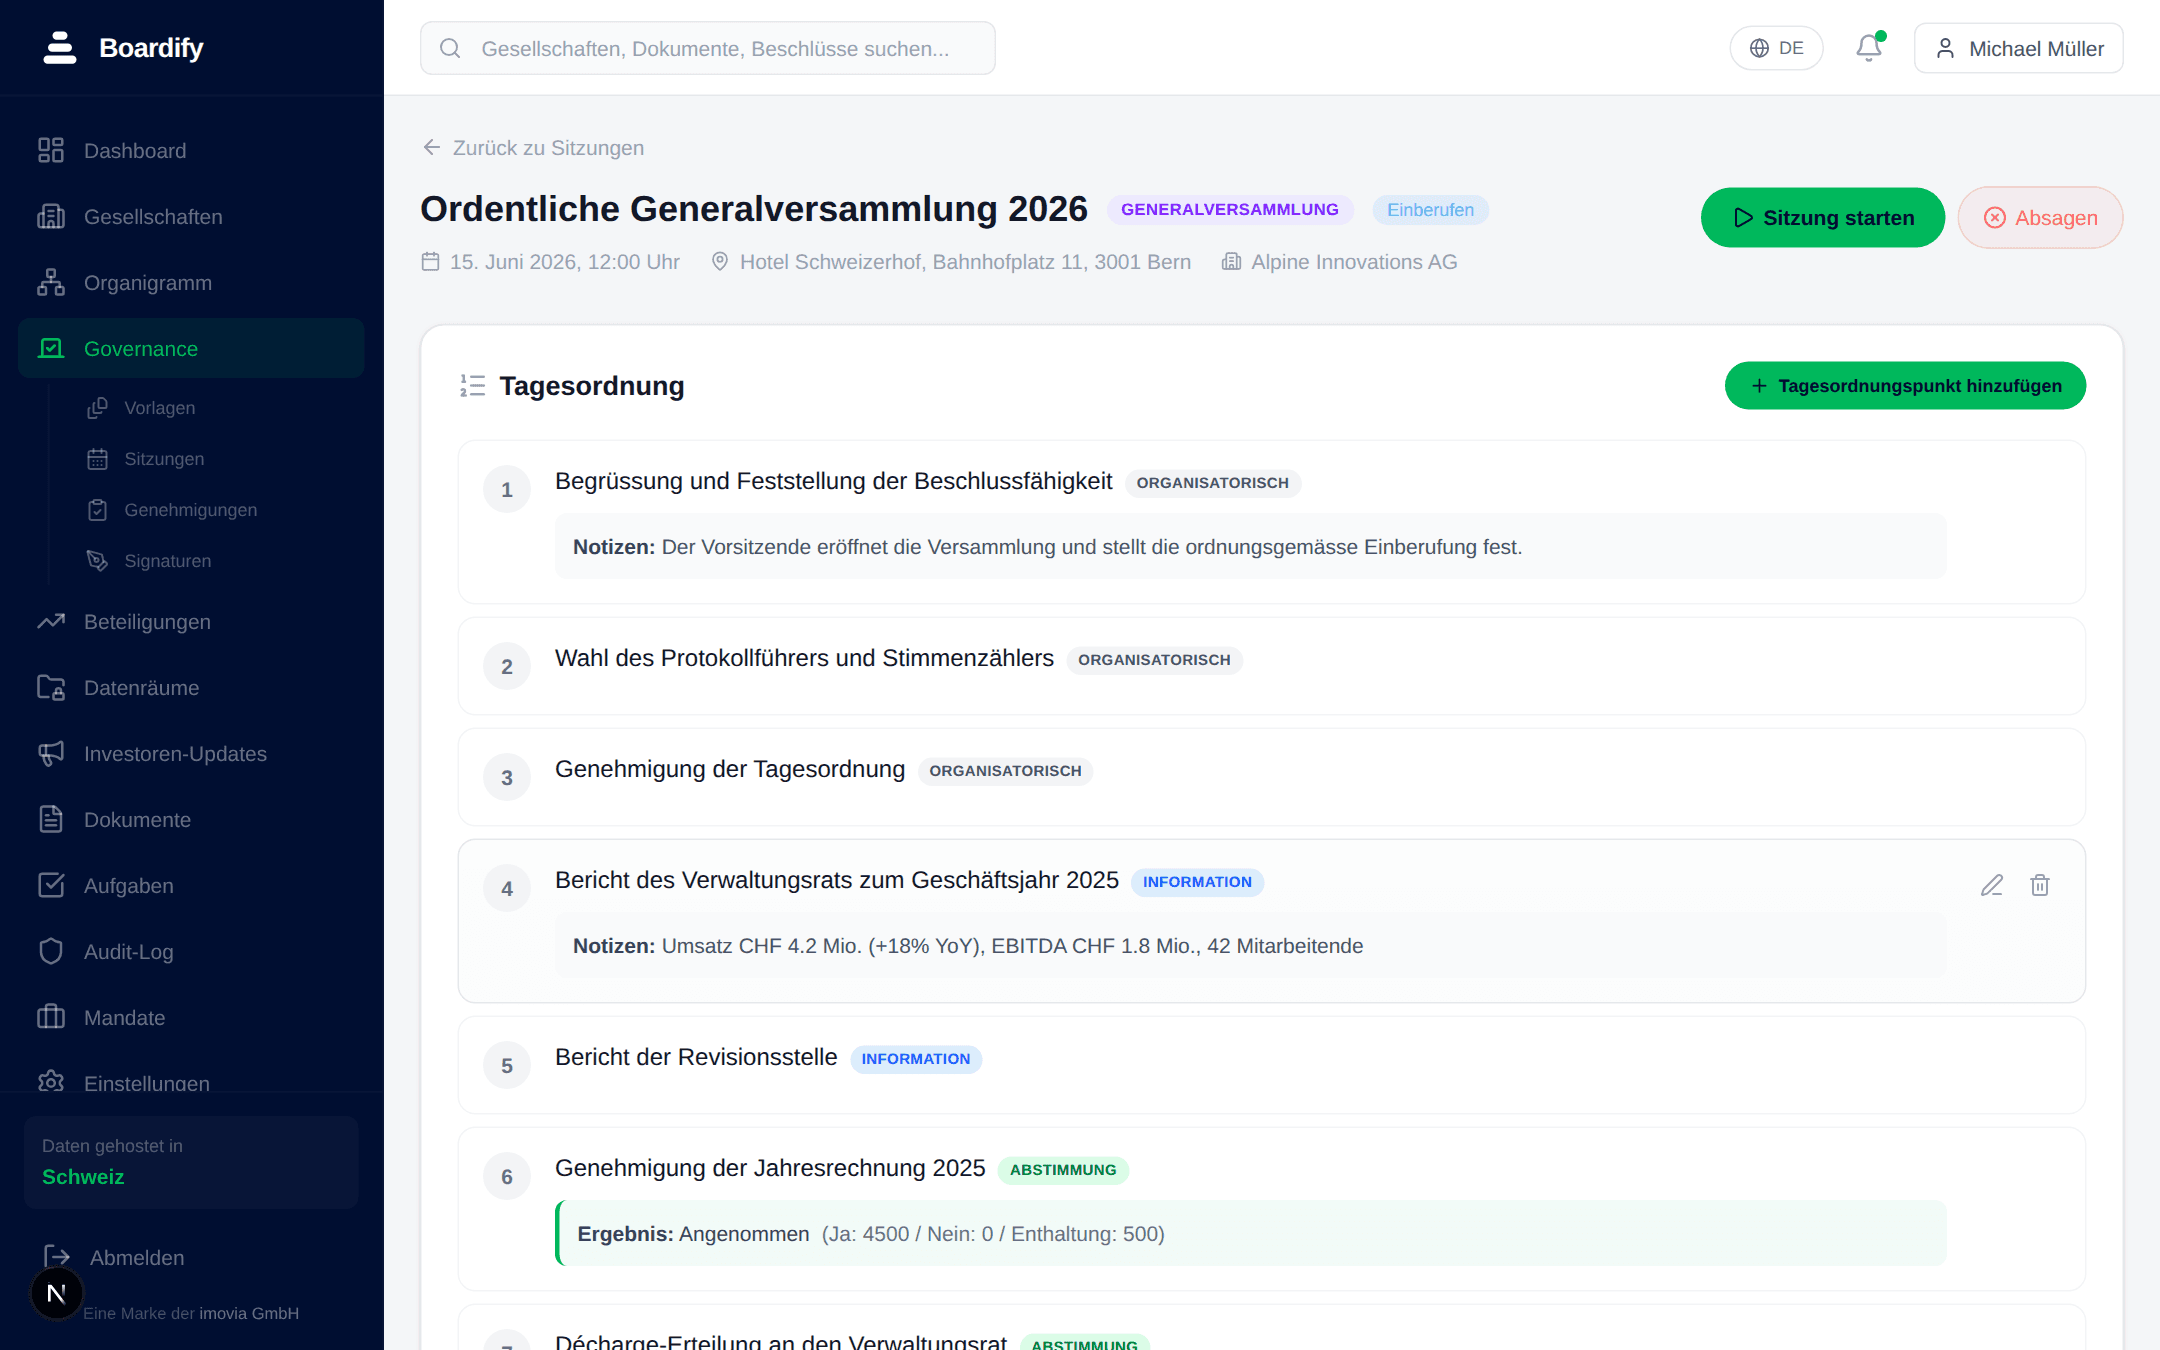Click INFORMATION tag on Revisionsstelle item
This screenshot has width=2160, height=1350.
916,1059
